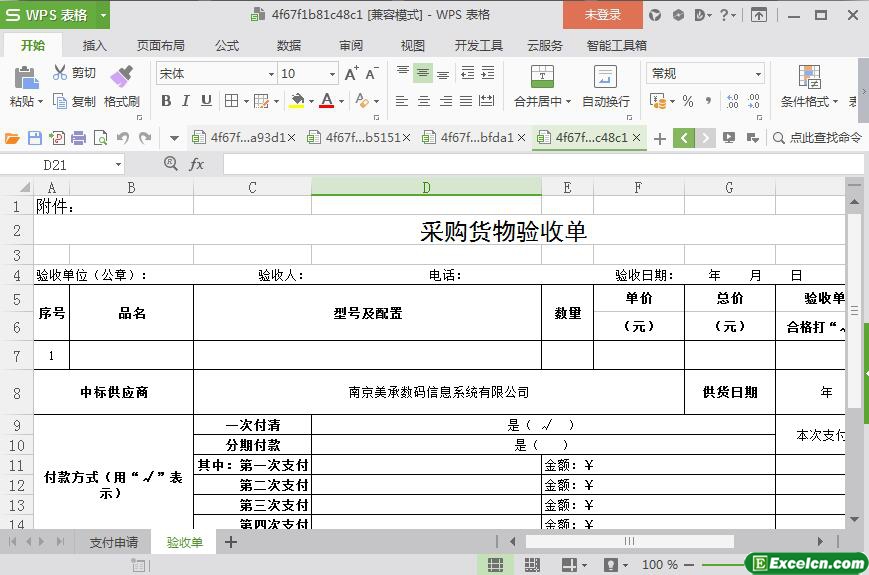The height and width of the screenshot is (575, 869).
Task: Click the Save icon in quick toolbar
Action: click(x=35, y=138)
